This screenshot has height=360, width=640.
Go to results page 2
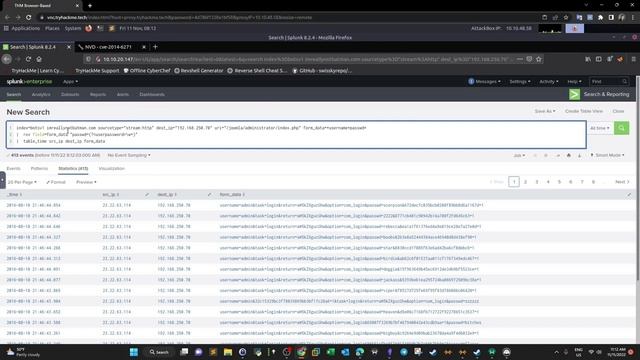[x=525, y=182]
